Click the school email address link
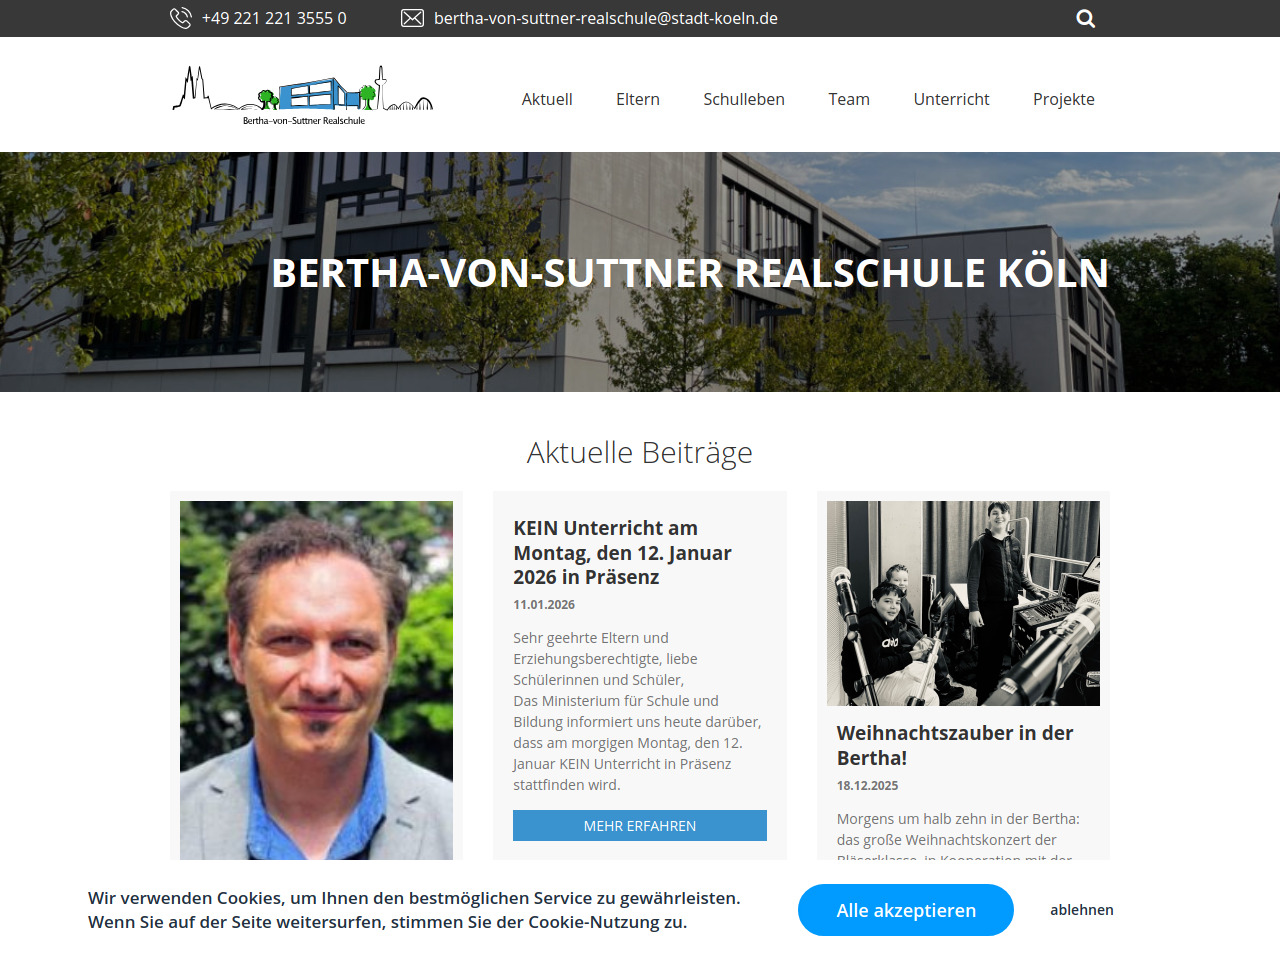Viewport: 1280px width, 960px height. [606, 18]
